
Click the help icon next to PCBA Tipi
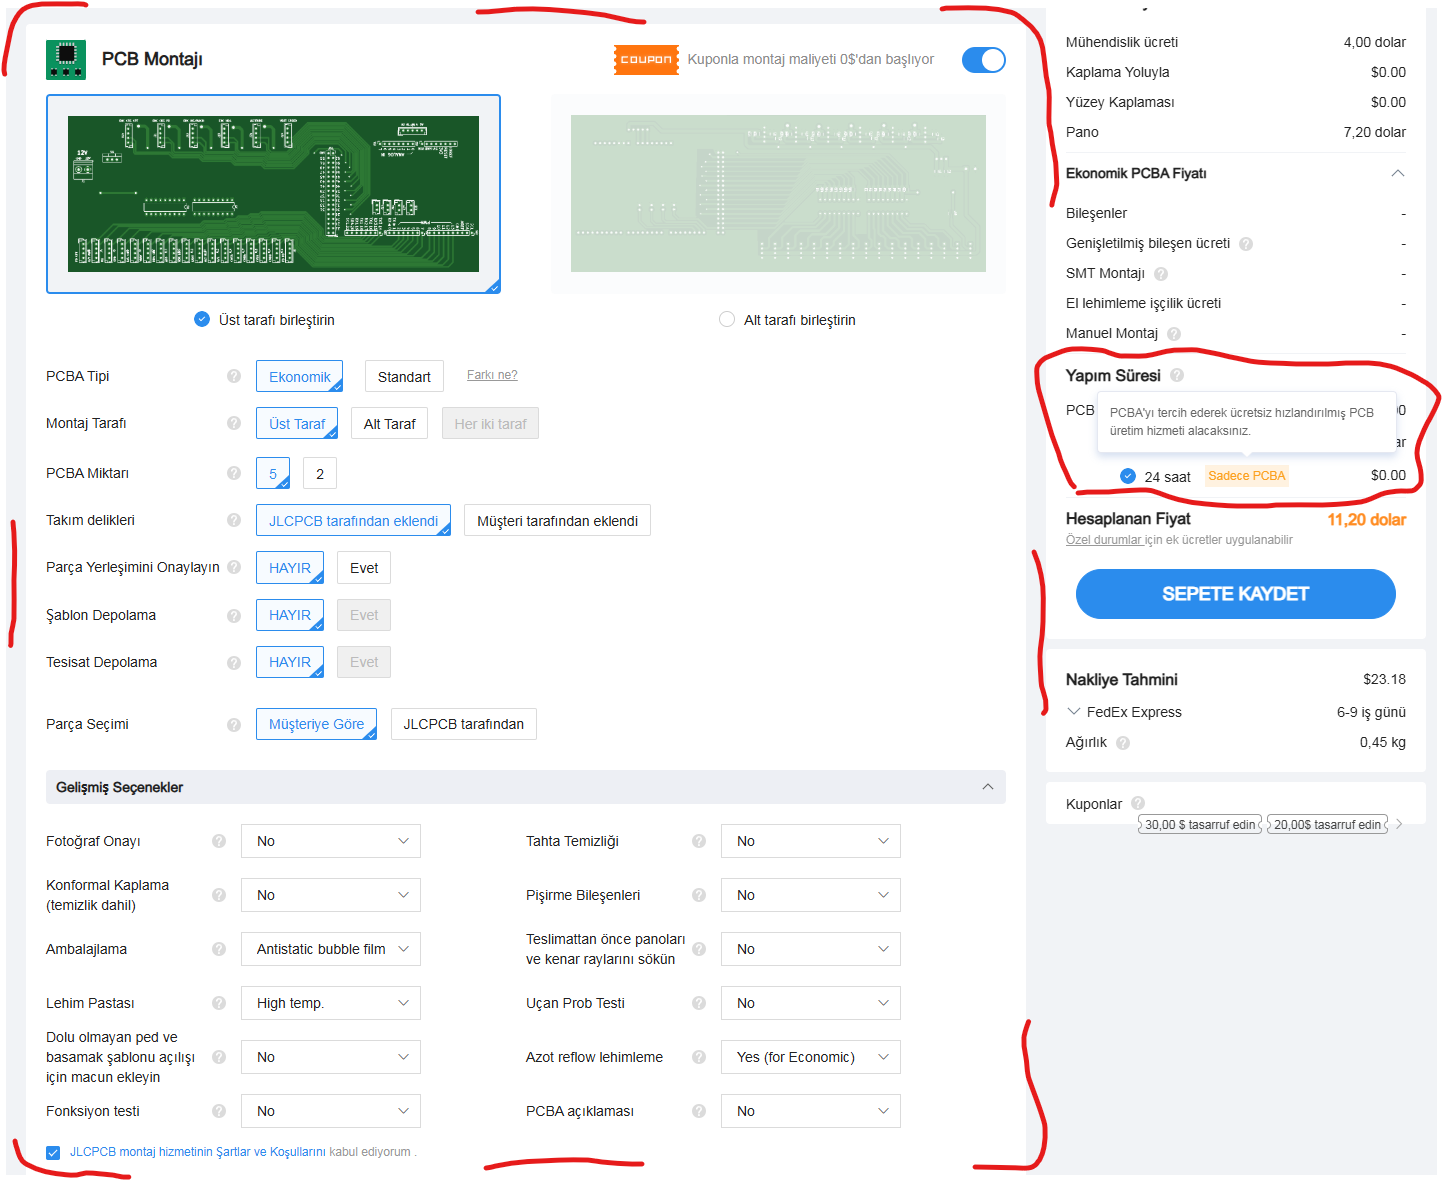click(x=234, y=376)
